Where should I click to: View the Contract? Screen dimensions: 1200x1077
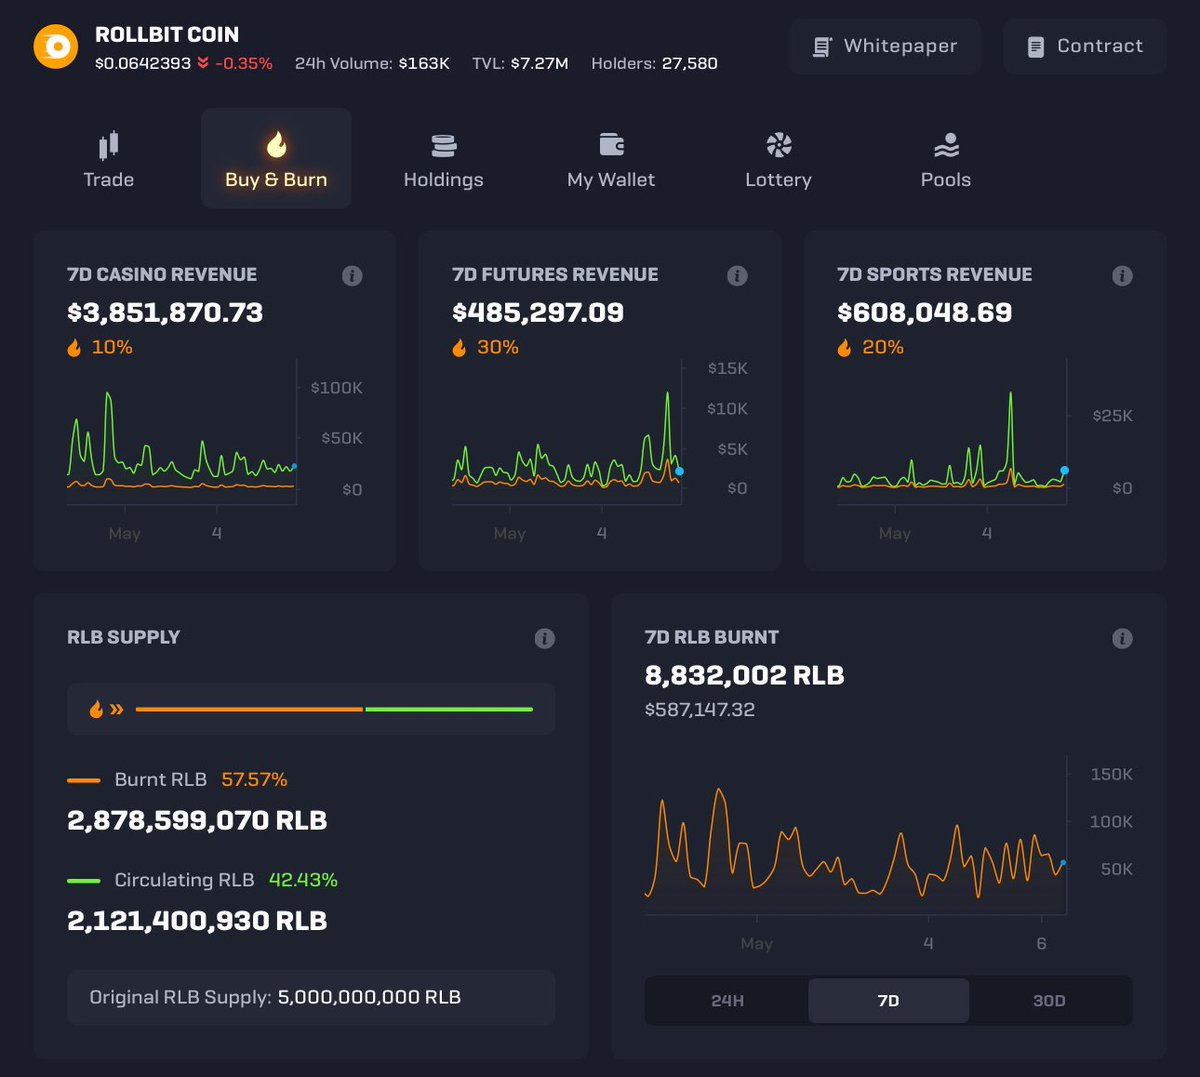coord(1084,46)
